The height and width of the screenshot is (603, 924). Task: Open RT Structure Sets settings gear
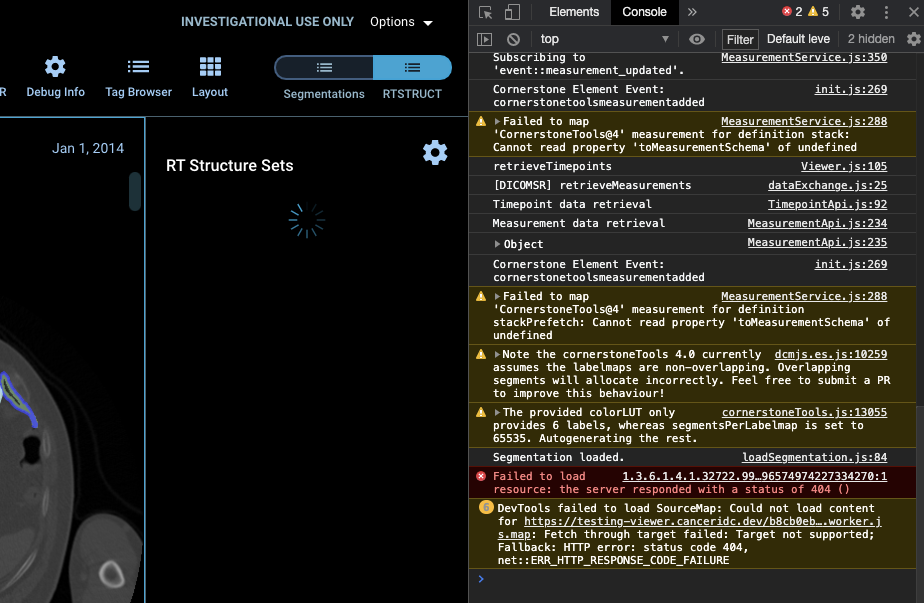click(x=435, y=153)
